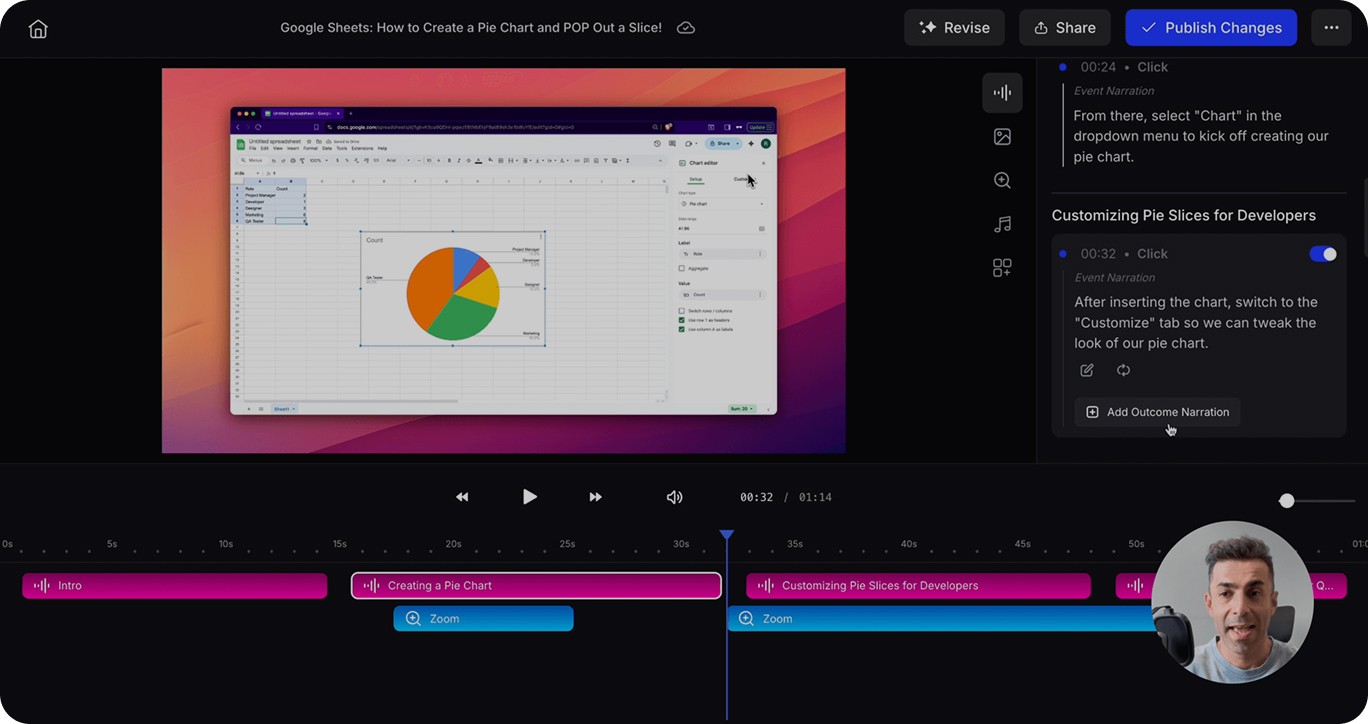The height and width of the screenshot is (724, 1368).
Task: Adjust the timeline zoom slider handle
Action: [x=1287, y=500]
